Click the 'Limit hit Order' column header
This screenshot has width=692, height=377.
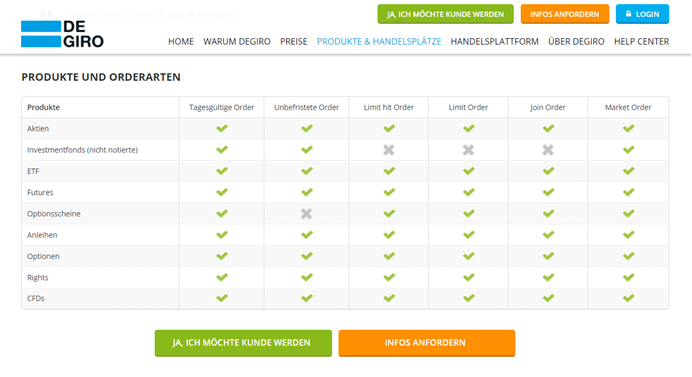pyautogui.click(x=389, y=107)
